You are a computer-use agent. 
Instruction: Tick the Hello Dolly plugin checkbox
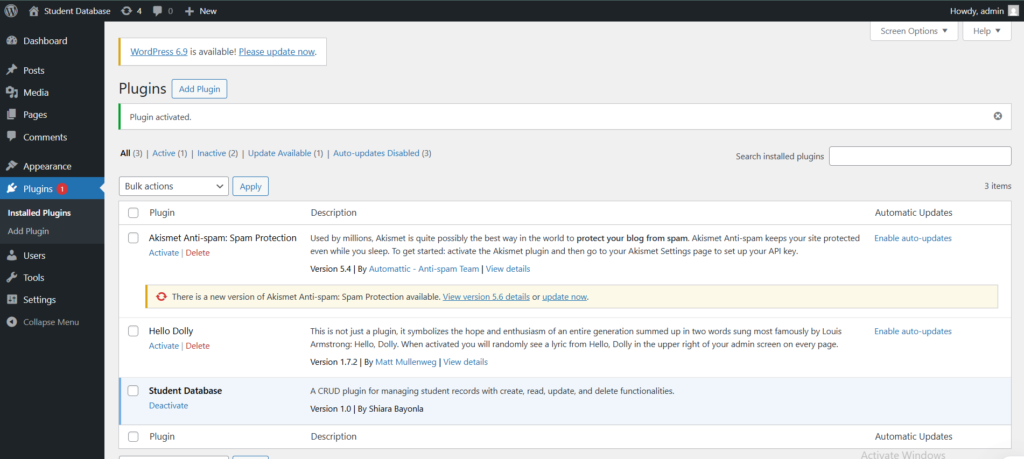click(133, 330)
